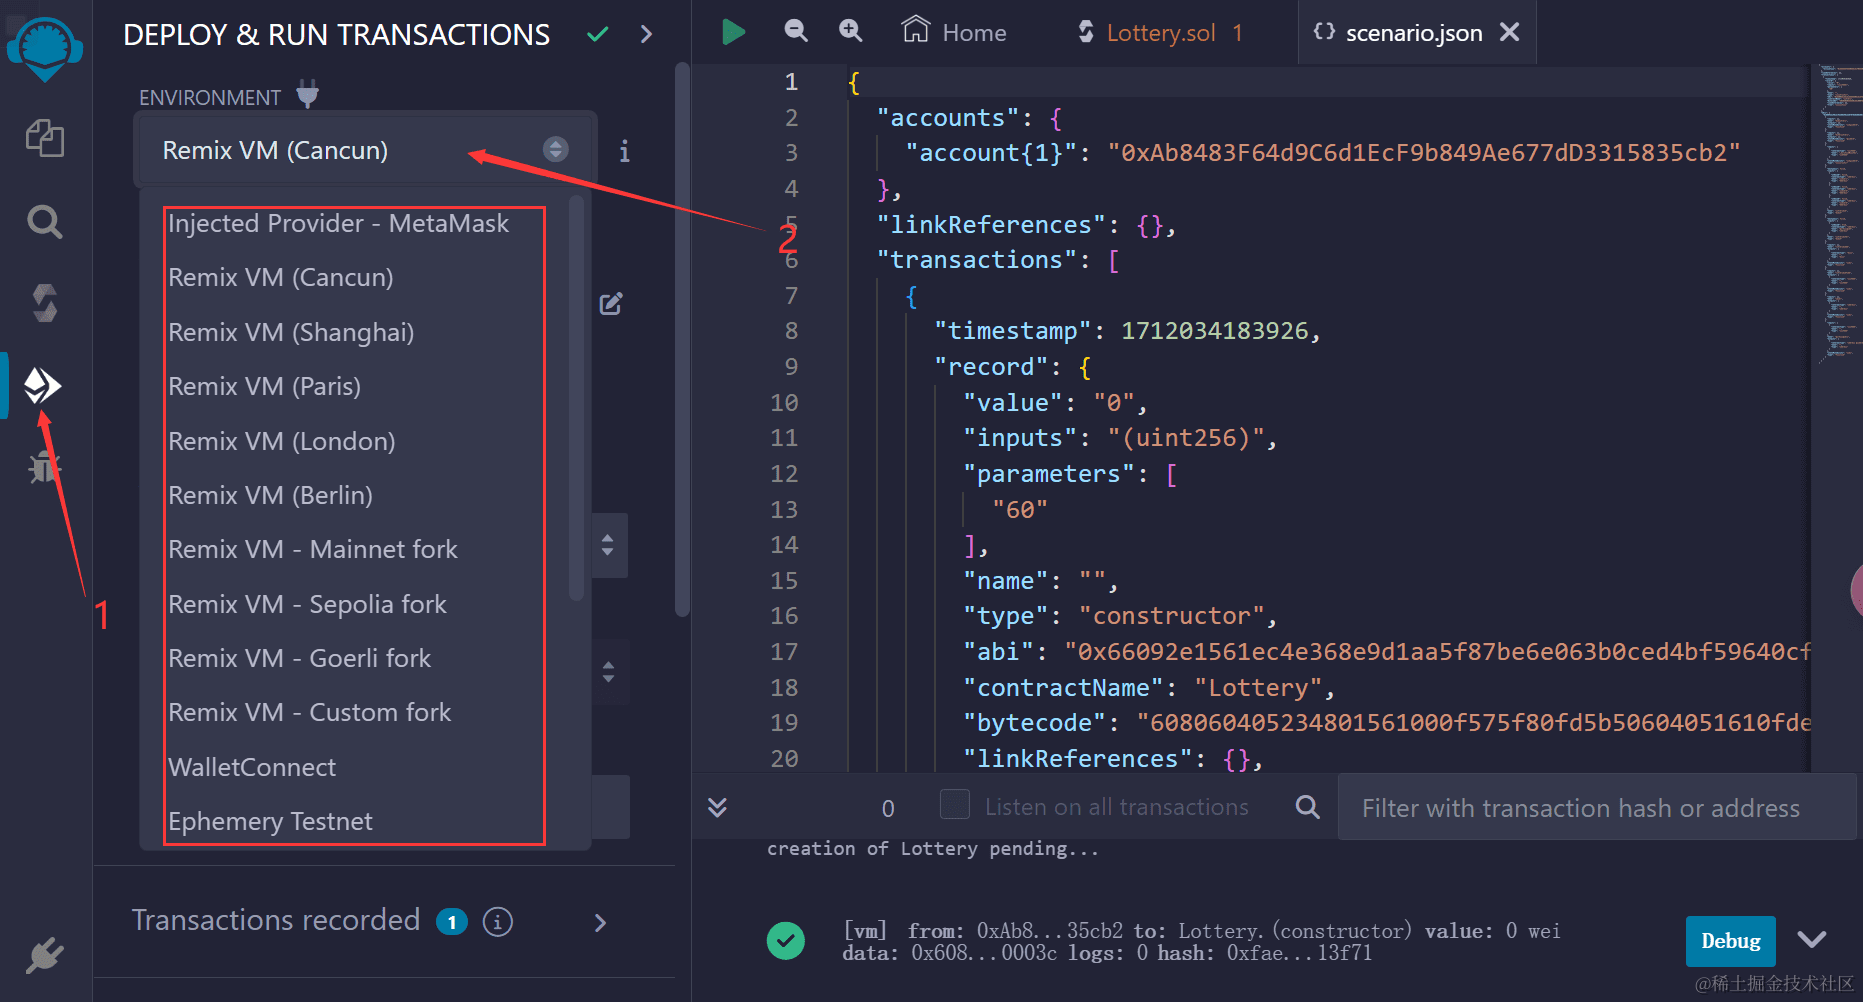Click the environment dropdown list scrollbar
This screenshot has width=1863, height=1002.
point(576,398)
